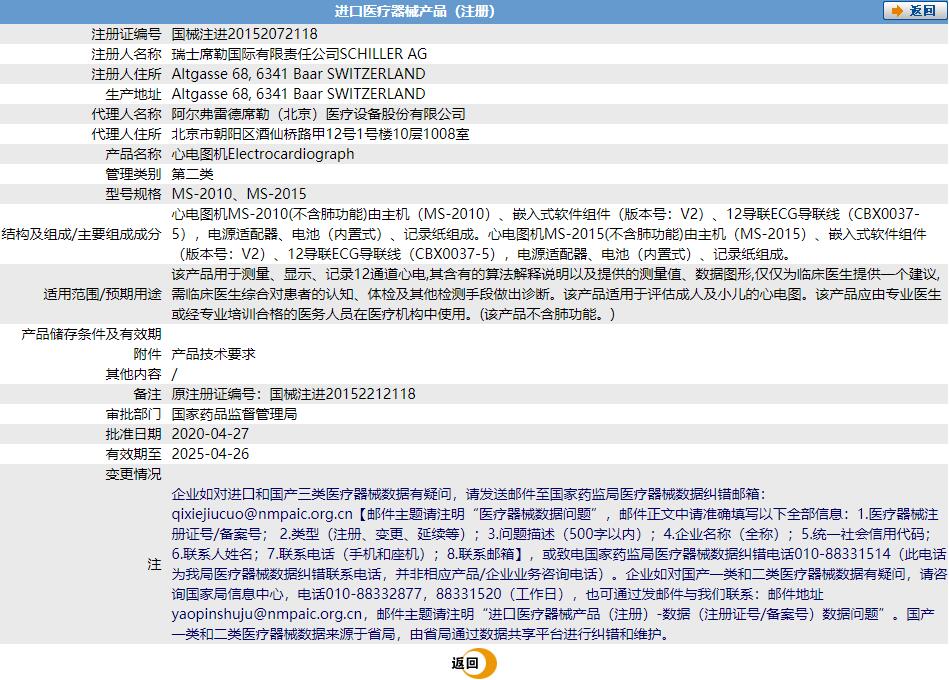The height and width of the screenshot is (680, 949).
Task: Click agent name 阿尔弗雷德席勒（北京）医疗设备股份有限公司
Action: click(x=319, y=114)
